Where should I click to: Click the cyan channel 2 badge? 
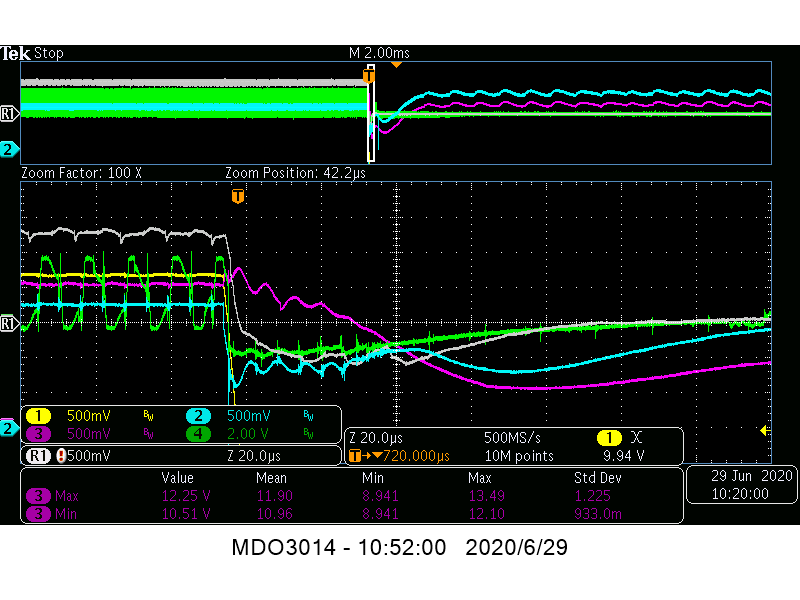(x=198, y=416)
